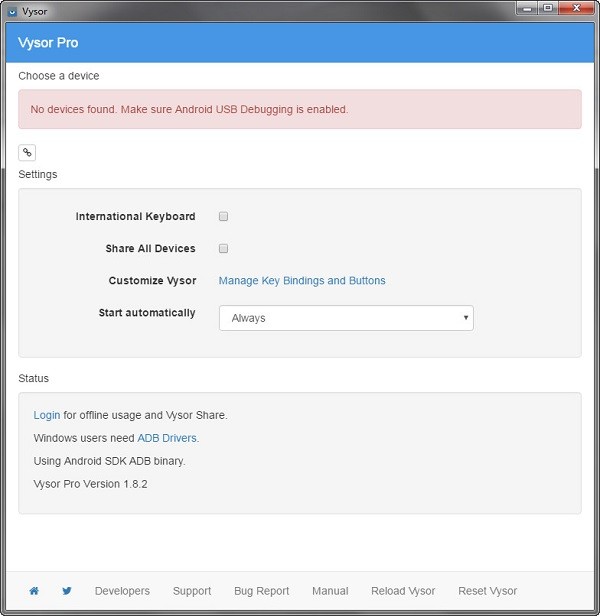600x616 pixels.
Task: Maximize the Vysor window
Action: (549, 8)
